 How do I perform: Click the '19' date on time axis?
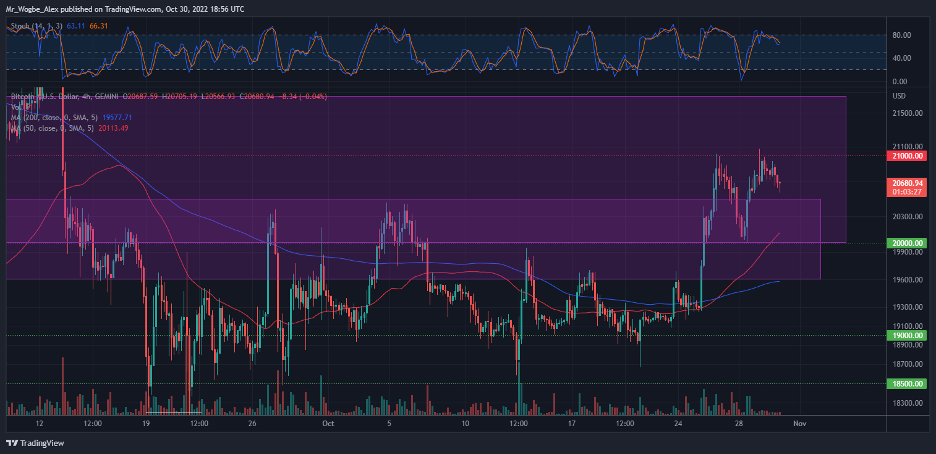(146, 423)
